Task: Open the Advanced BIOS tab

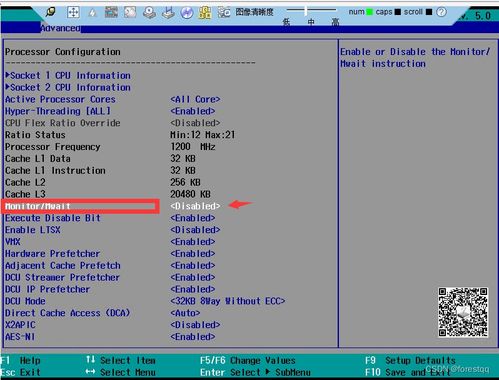Action: tap(60, 28)
